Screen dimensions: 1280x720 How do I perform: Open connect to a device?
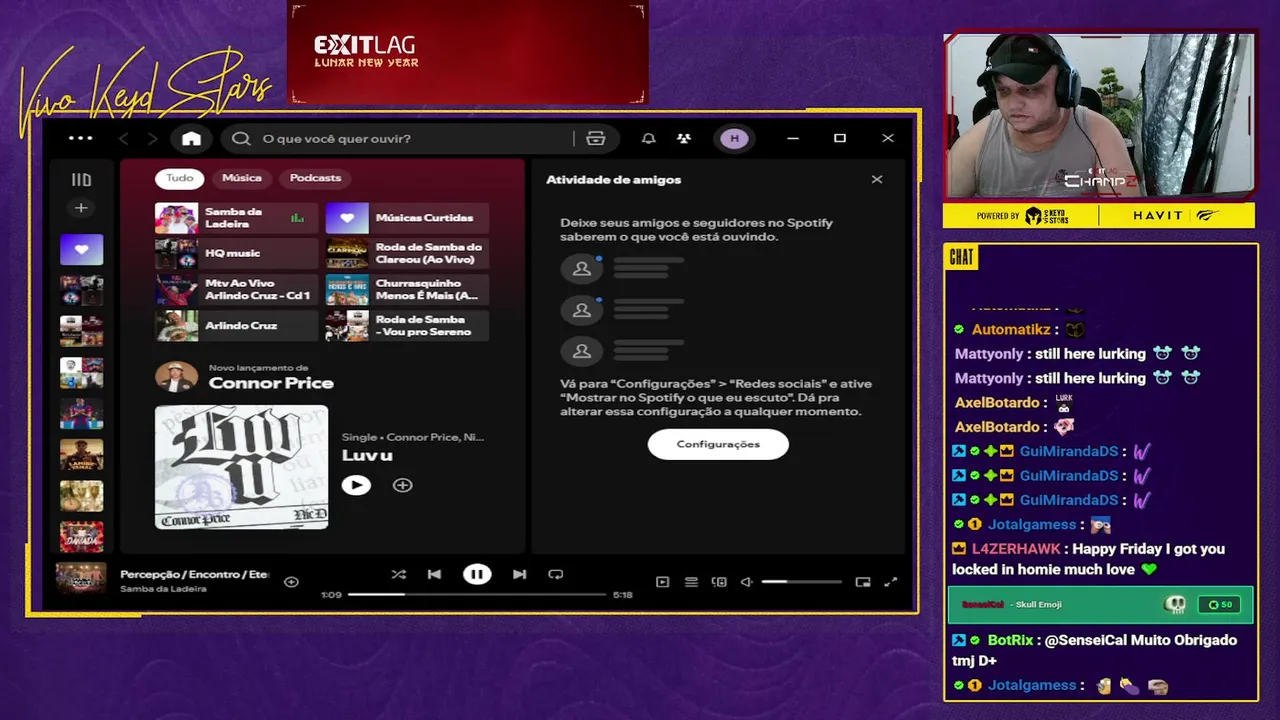pos(719,582)
